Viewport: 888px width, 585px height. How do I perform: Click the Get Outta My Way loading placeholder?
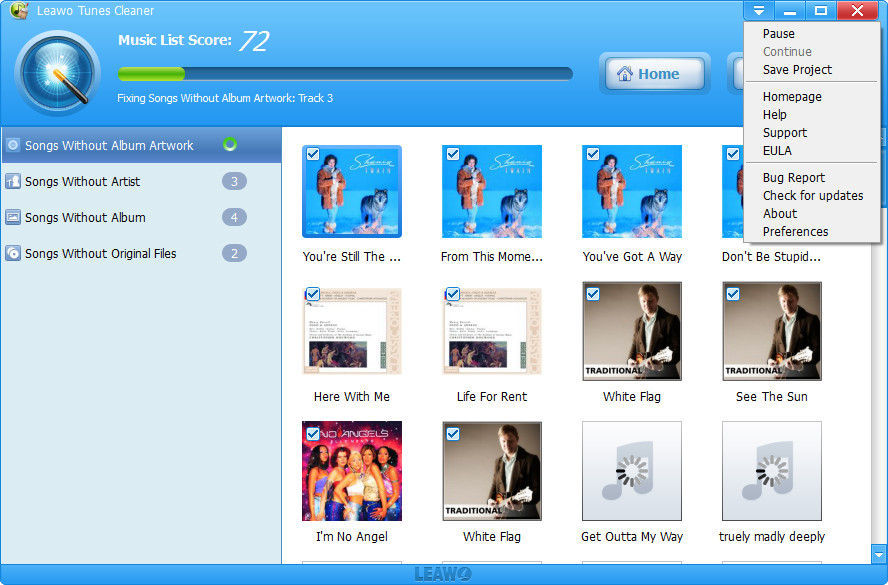(x=631, y=471)
